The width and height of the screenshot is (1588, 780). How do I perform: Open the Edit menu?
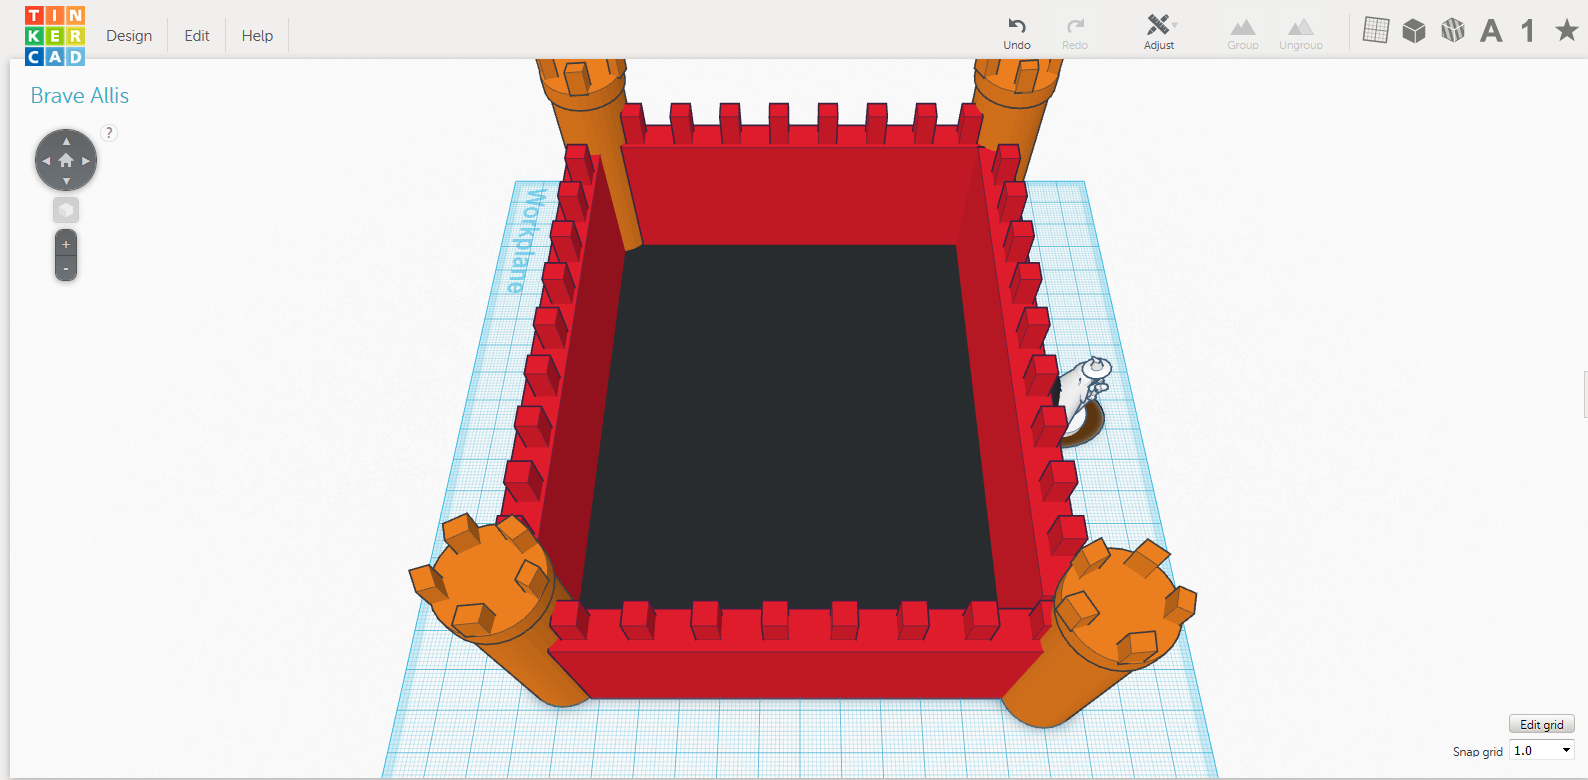pyautogui.click(x=197, y=36)
